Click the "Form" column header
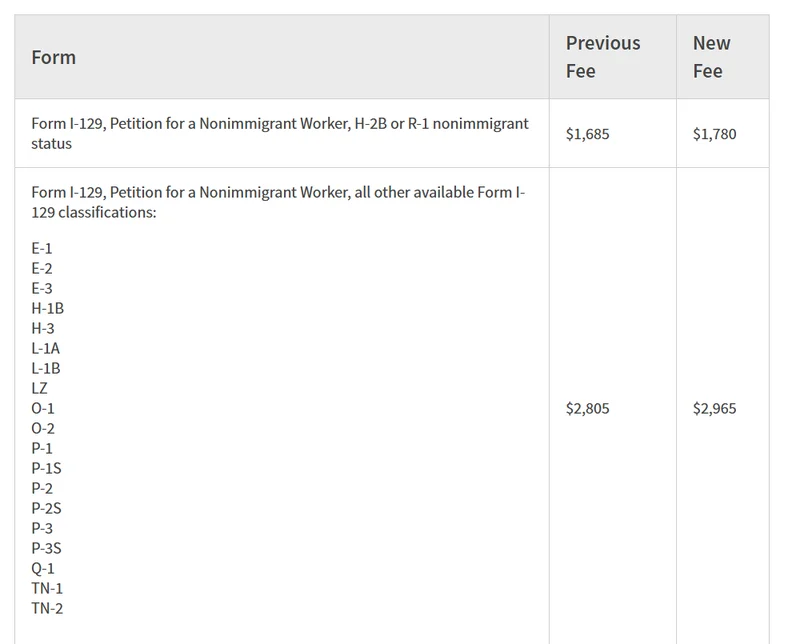800x644 pixels. coord(54,57)
